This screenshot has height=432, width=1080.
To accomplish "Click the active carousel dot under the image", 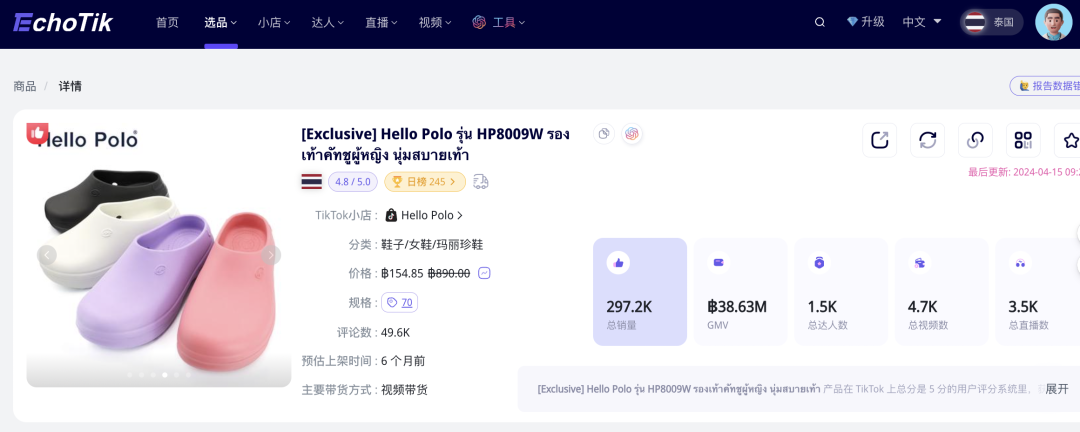I will click(165, 375).
